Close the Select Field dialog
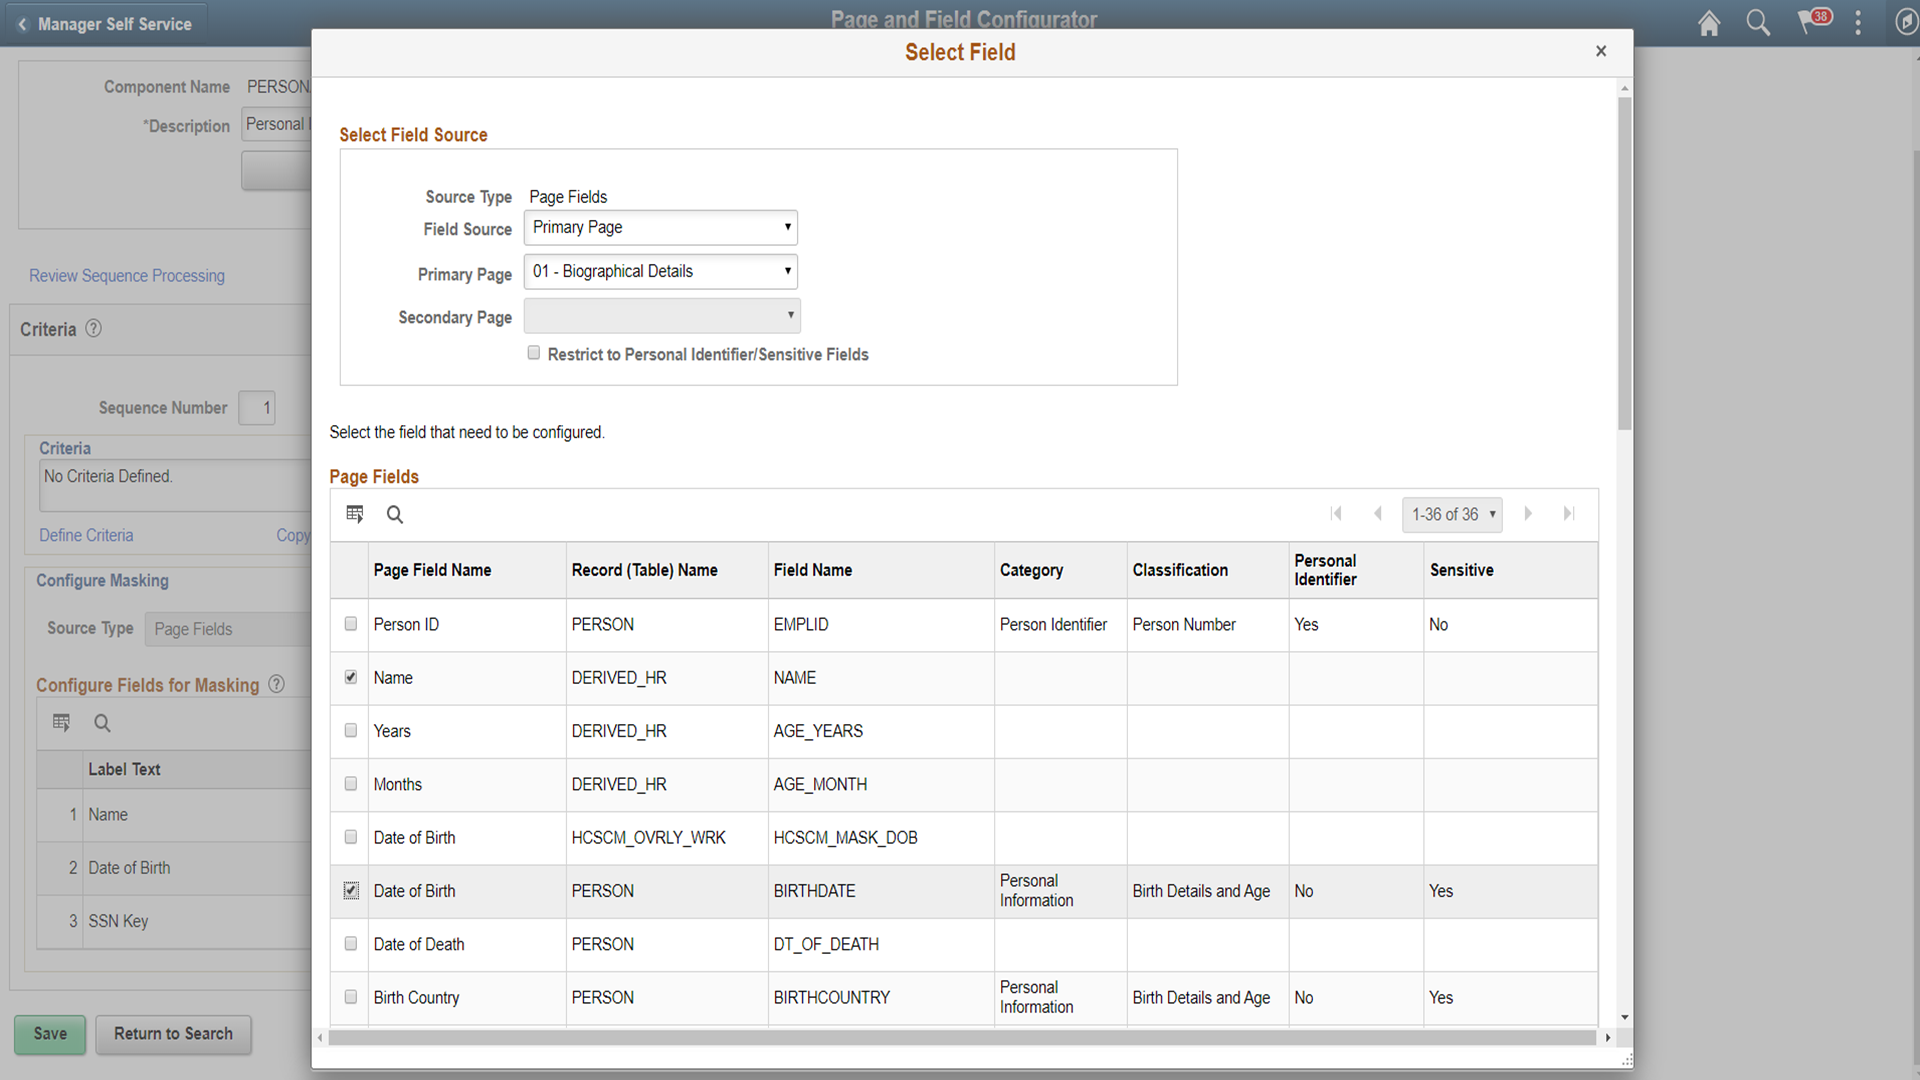Screen dimensions: 1920x1080 tap(1601, 51)
